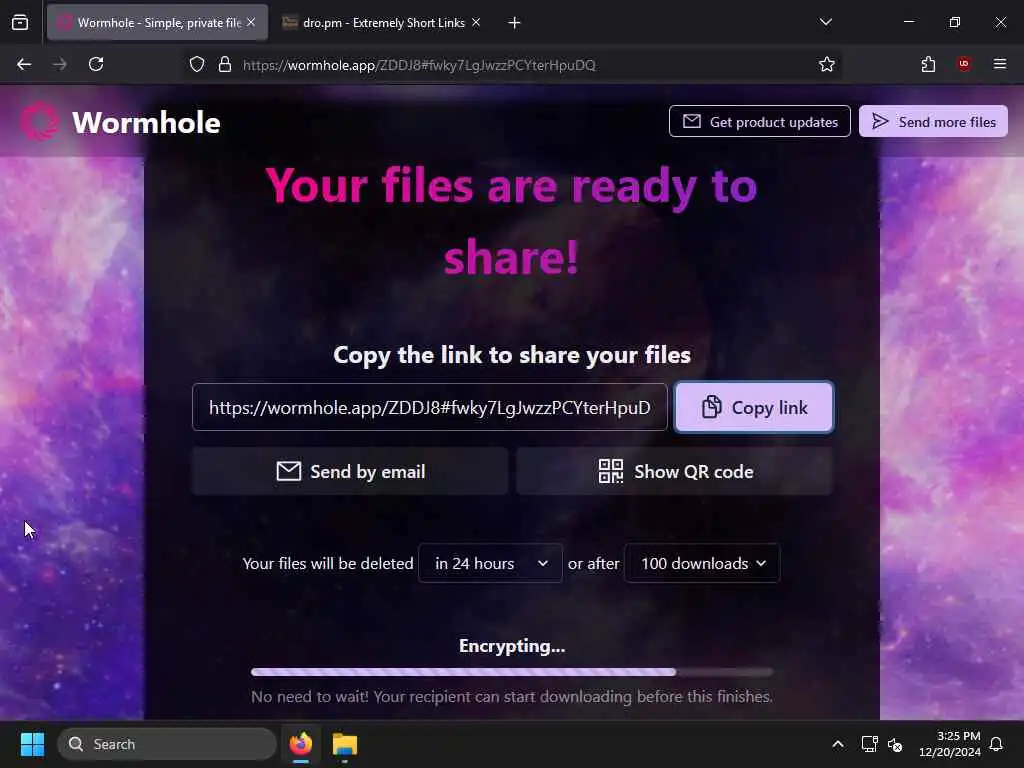Click Show QR code button
This screenshot has width=1024, height=768.
(674, 472)
